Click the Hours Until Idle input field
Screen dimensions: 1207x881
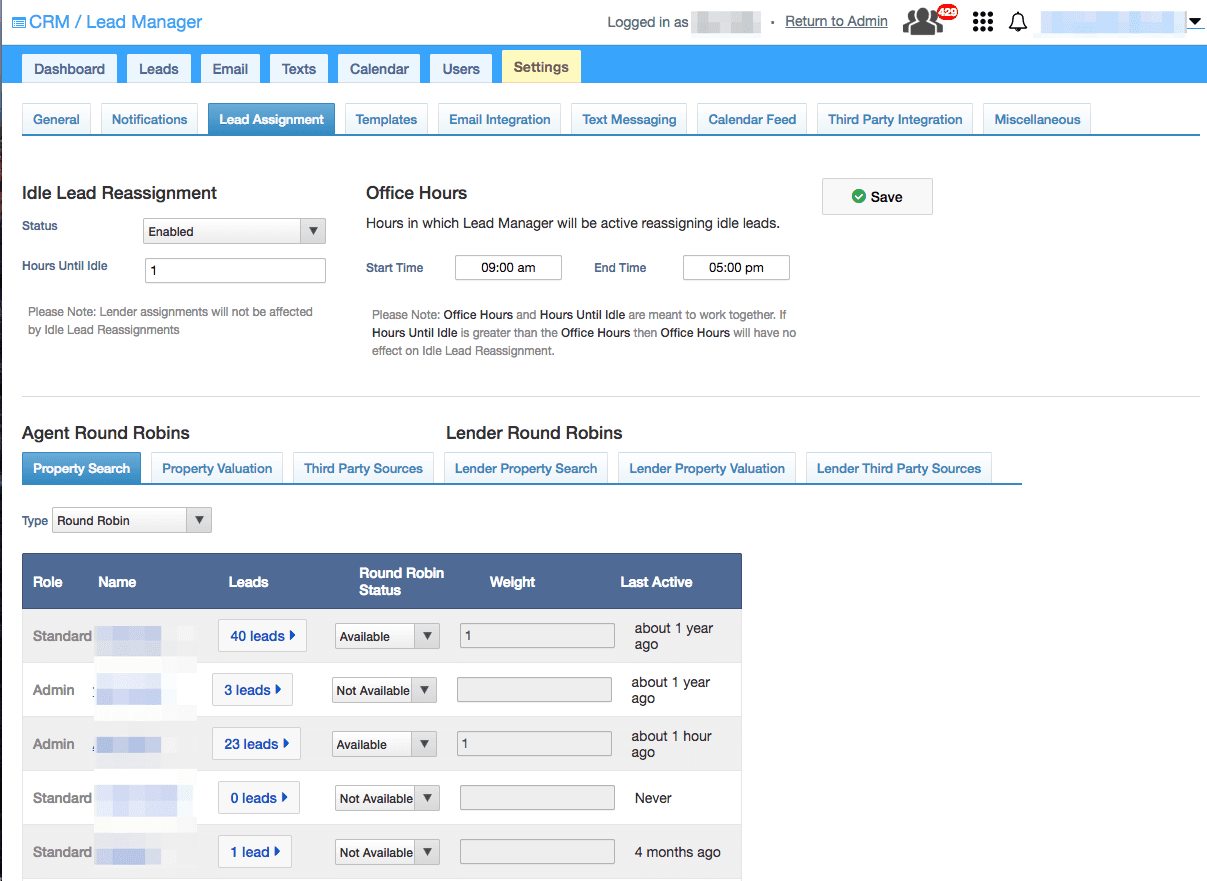pos(234,270)
